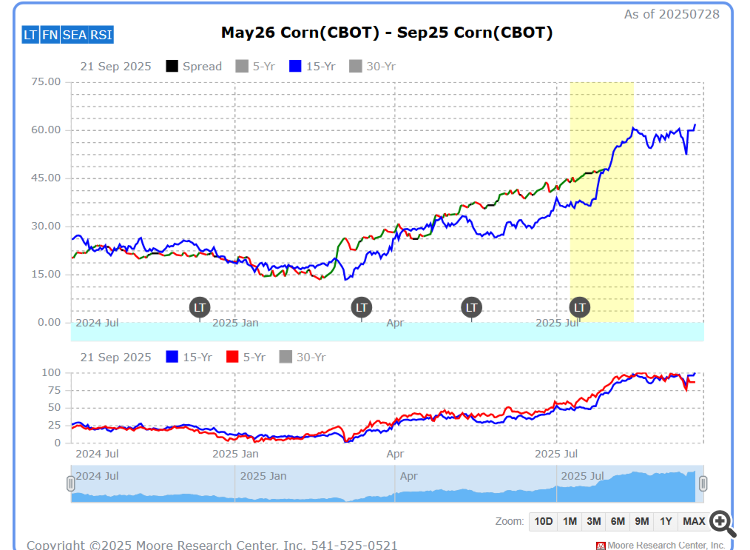Click the magnifier zoom-in icon
This screenshot has height=550, width=750.
pos(722,523)
